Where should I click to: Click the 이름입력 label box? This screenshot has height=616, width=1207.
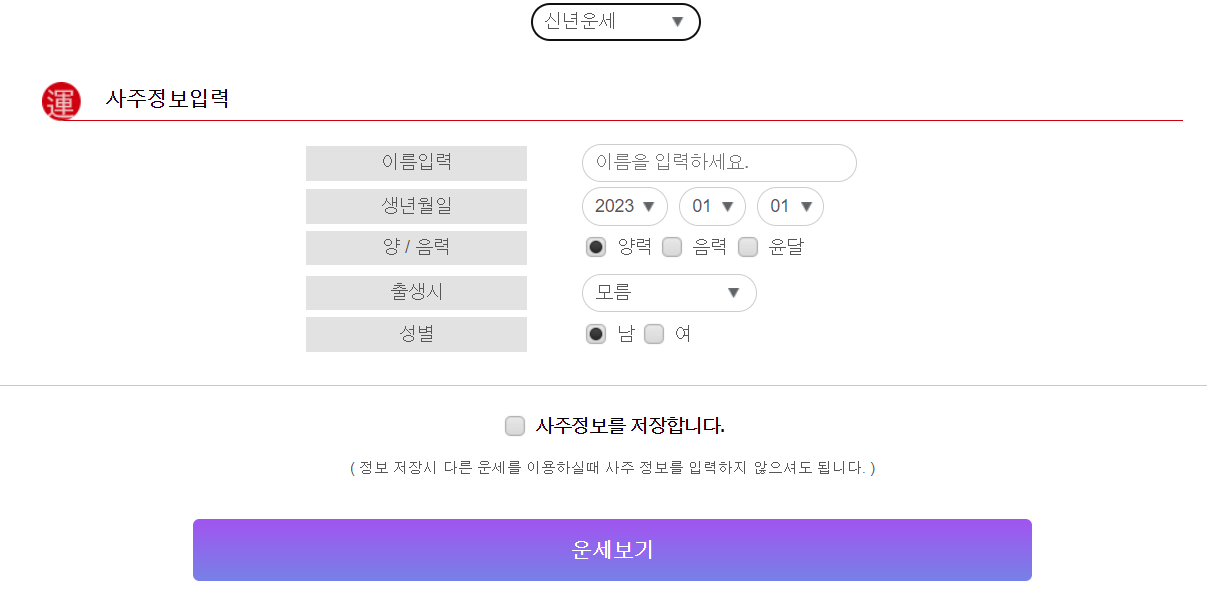416,162
